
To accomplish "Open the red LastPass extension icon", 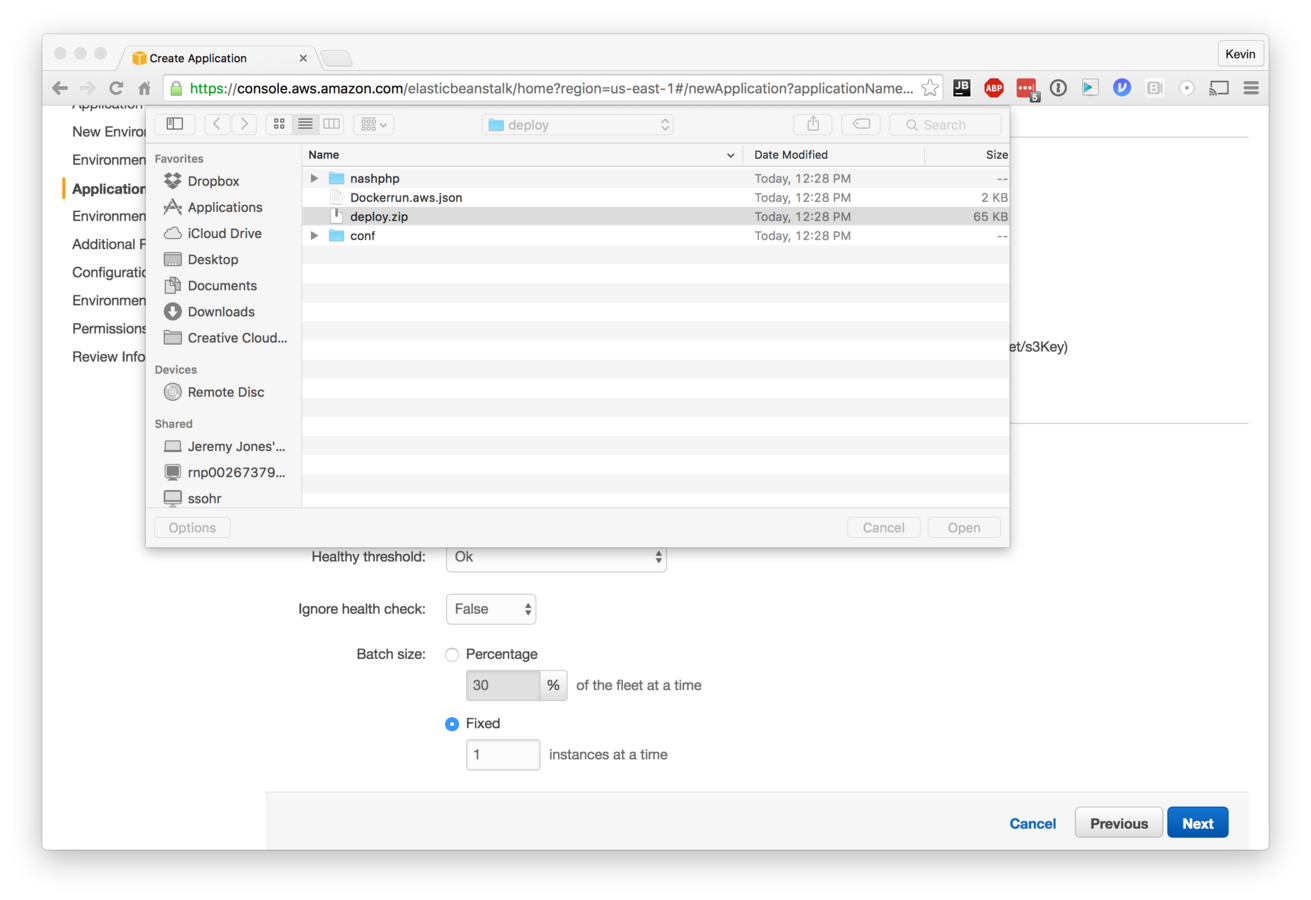I will [1027, 88].
